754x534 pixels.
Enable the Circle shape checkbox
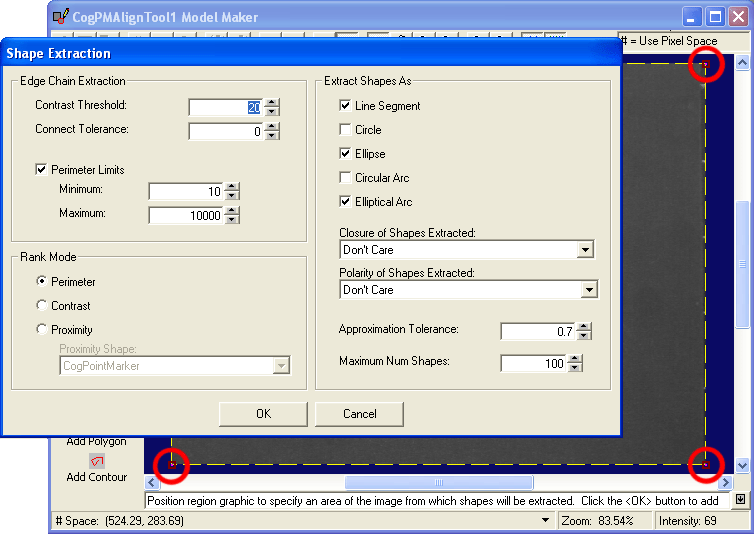pos(345,129)
